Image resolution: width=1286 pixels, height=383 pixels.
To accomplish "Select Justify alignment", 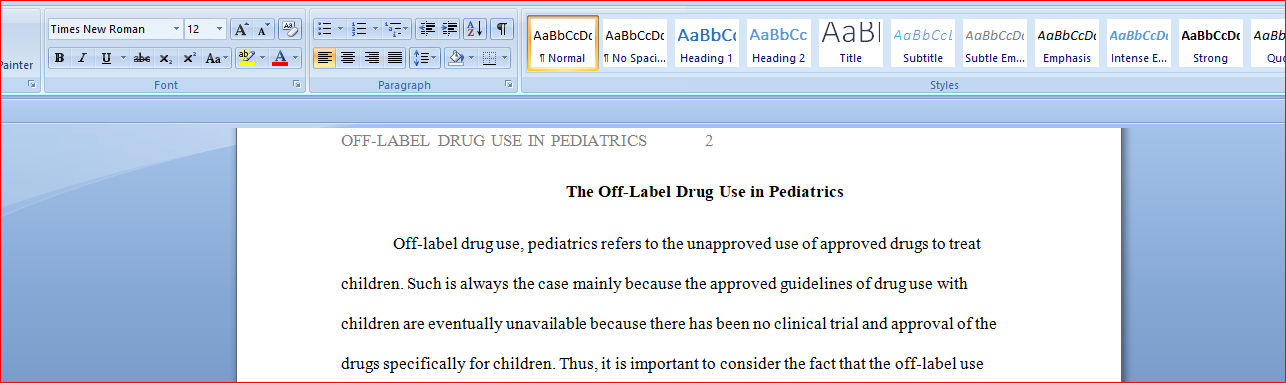I will click(396, 58).
